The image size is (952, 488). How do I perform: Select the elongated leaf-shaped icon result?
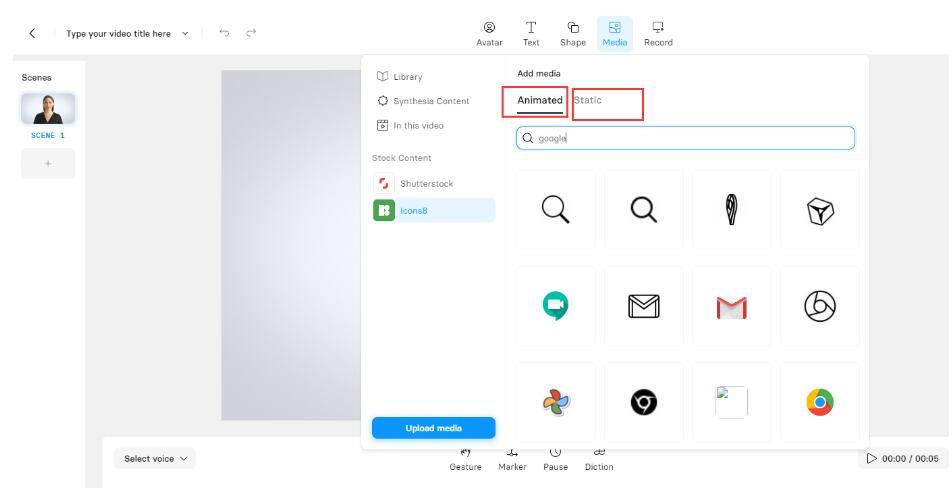click(x=732, y=210)
